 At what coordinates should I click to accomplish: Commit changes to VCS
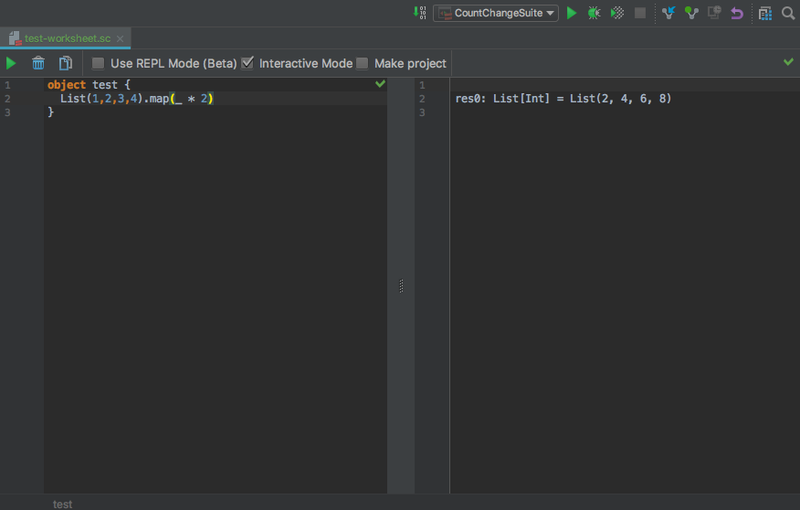pos(691,13)
